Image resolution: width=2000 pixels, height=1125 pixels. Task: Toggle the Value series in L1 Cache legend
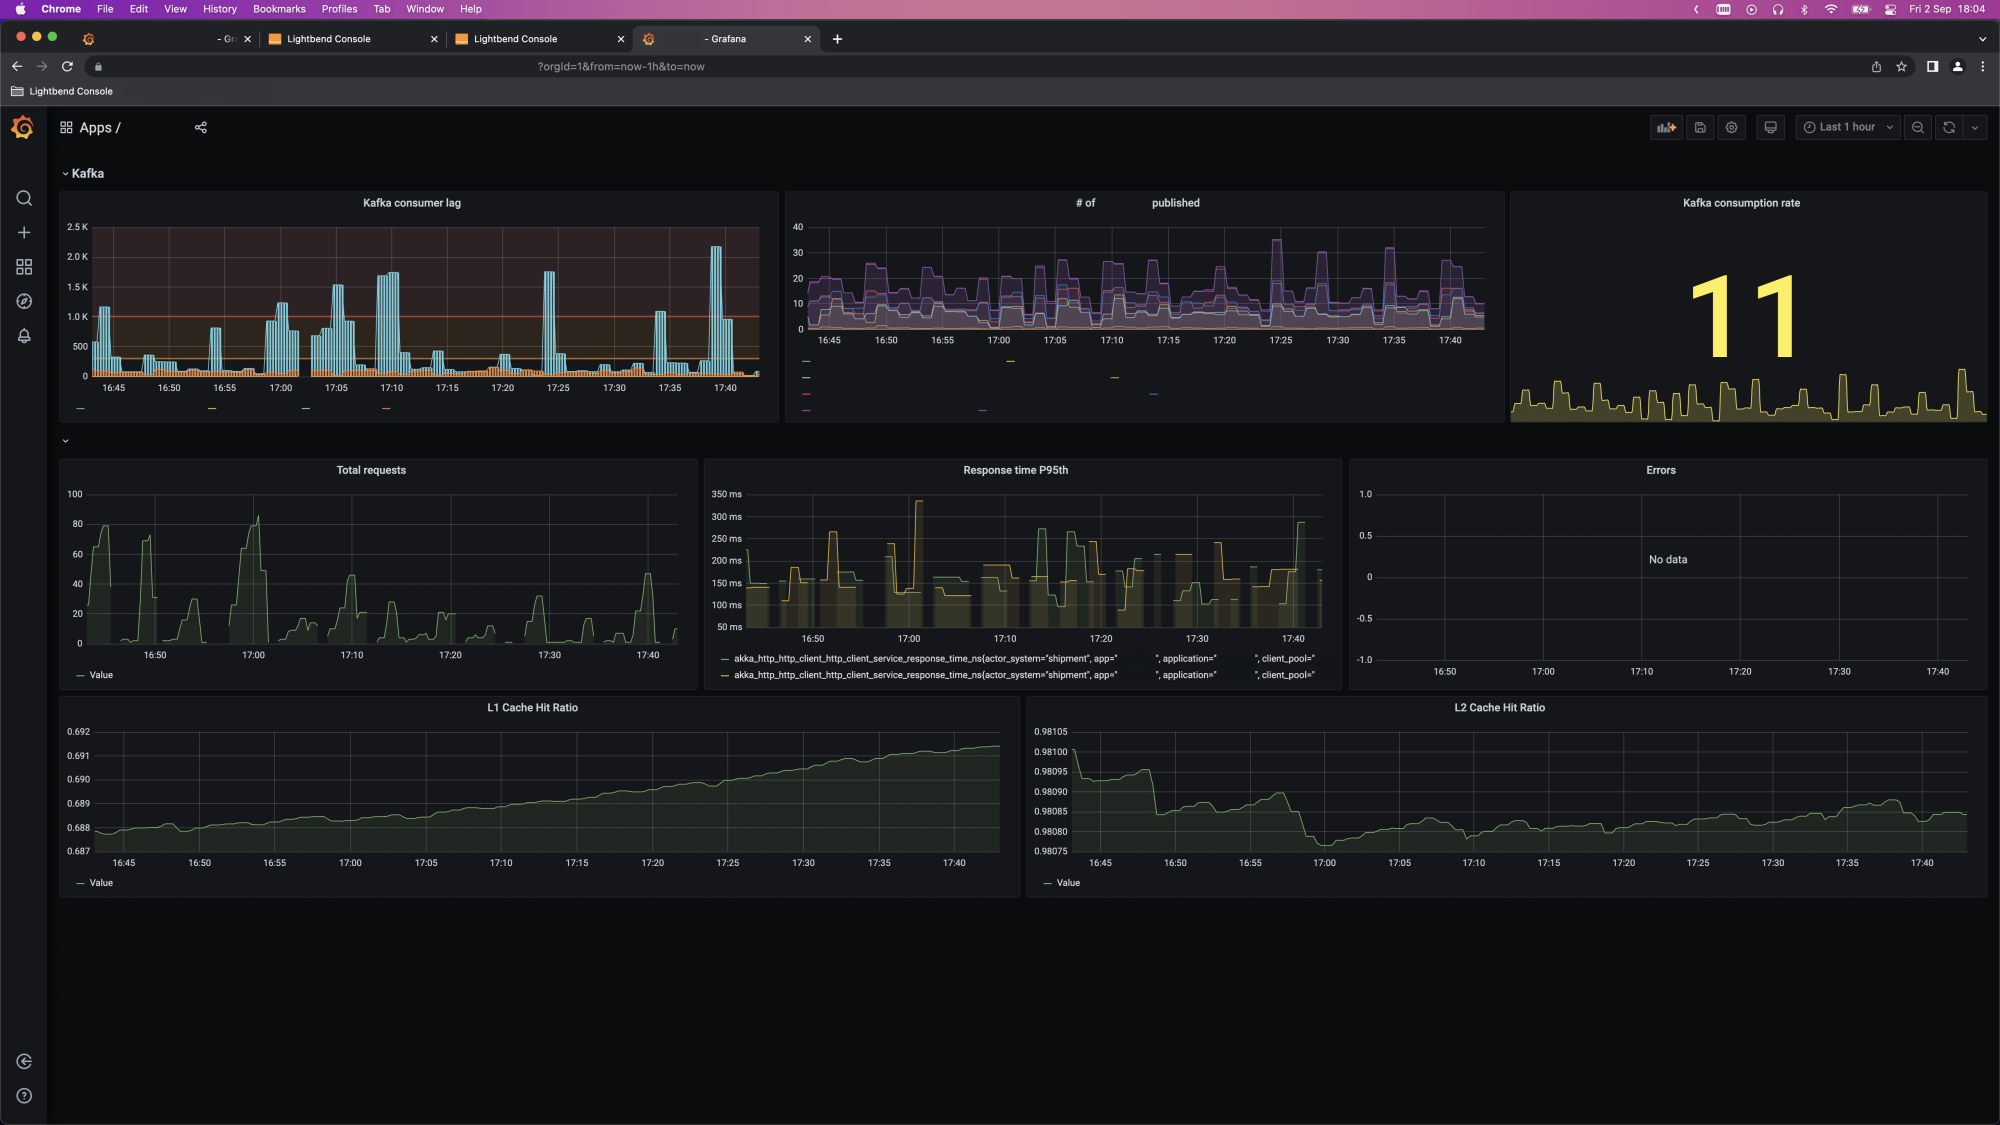point(101,883)
